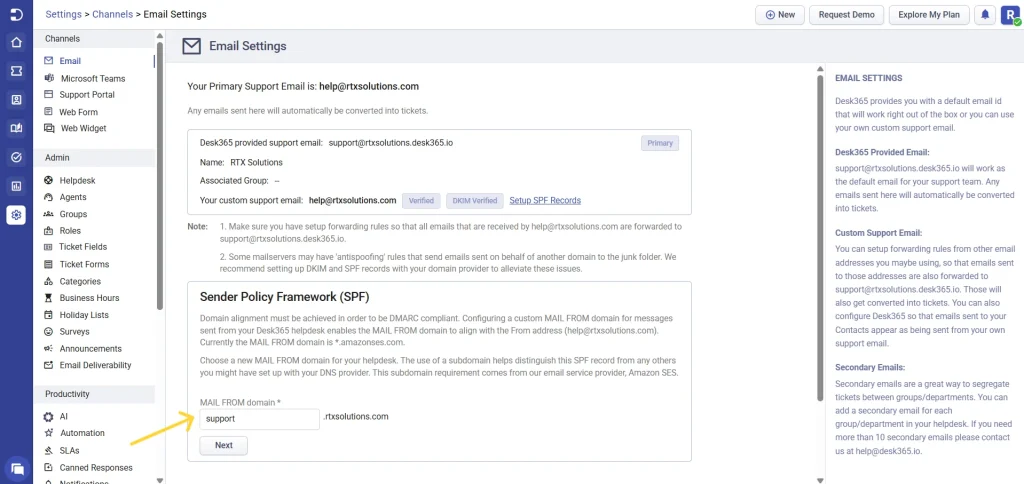The image size is (1024, 484).
Task: Open Email Deliverability in Admin menu
Action: [95, 365]
